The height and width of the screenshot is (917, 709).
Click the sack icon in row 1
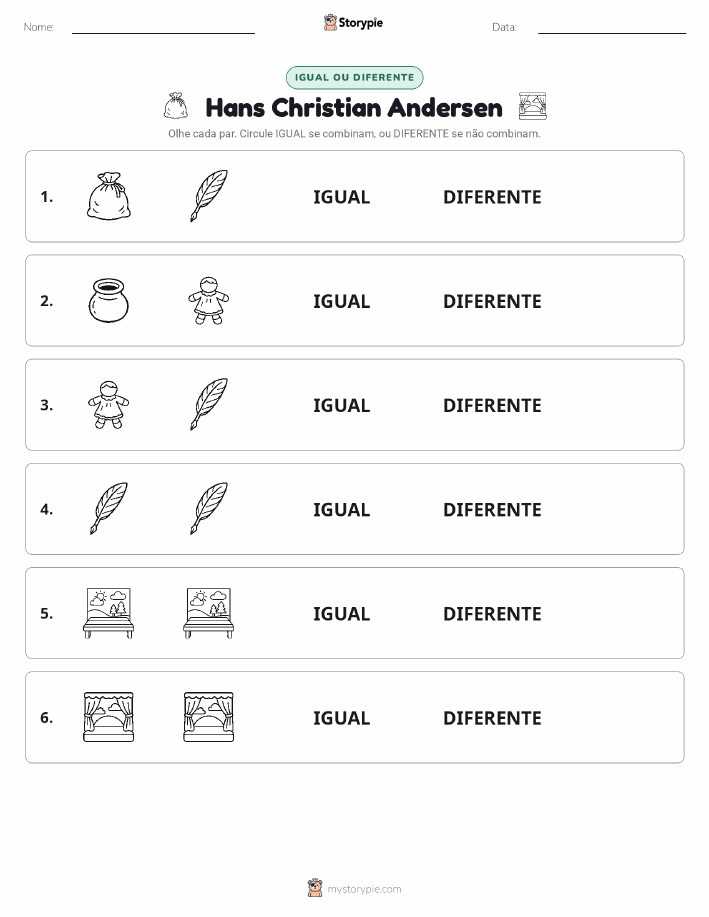pos(109,196)
